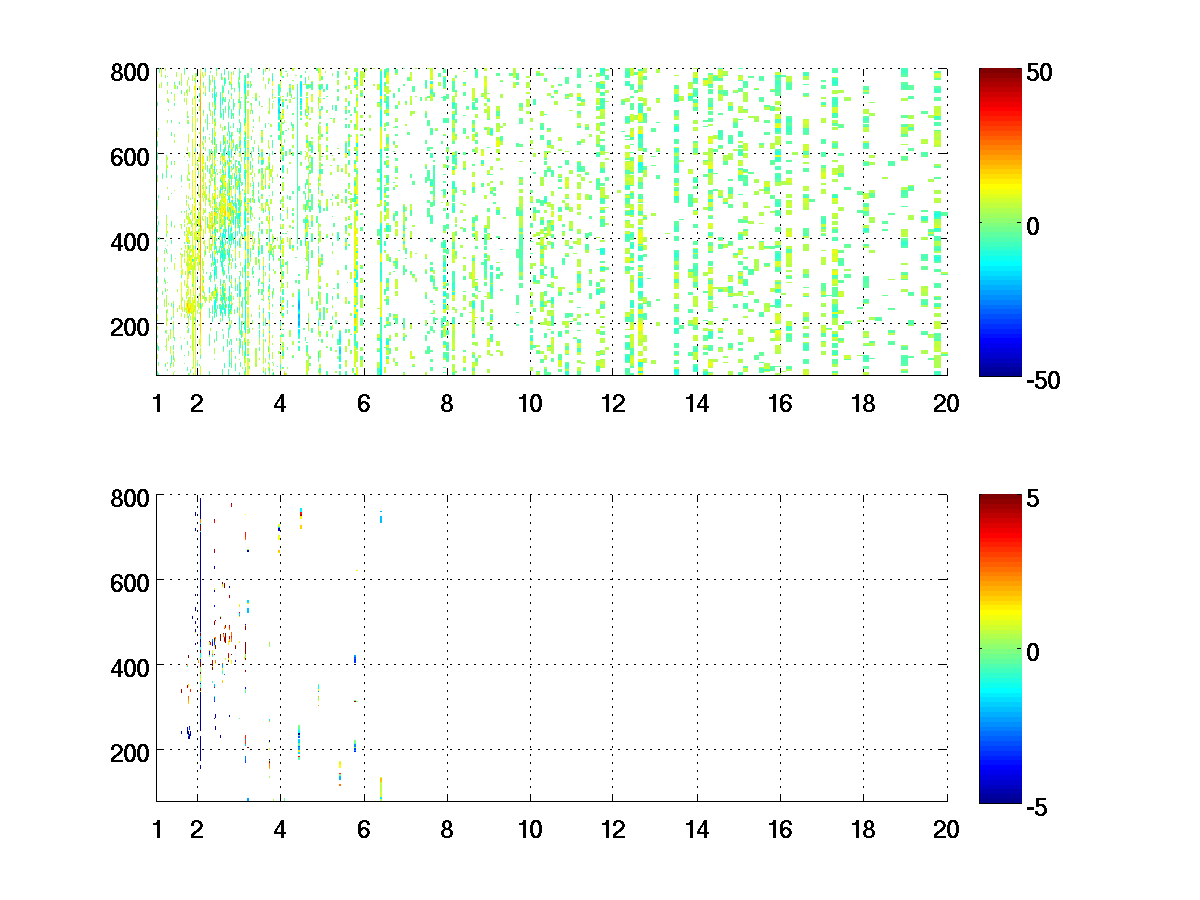This screenshot has height=900, width=1200.
Task: Click x-axis tick '10' under upper plot
Action: 529,403
